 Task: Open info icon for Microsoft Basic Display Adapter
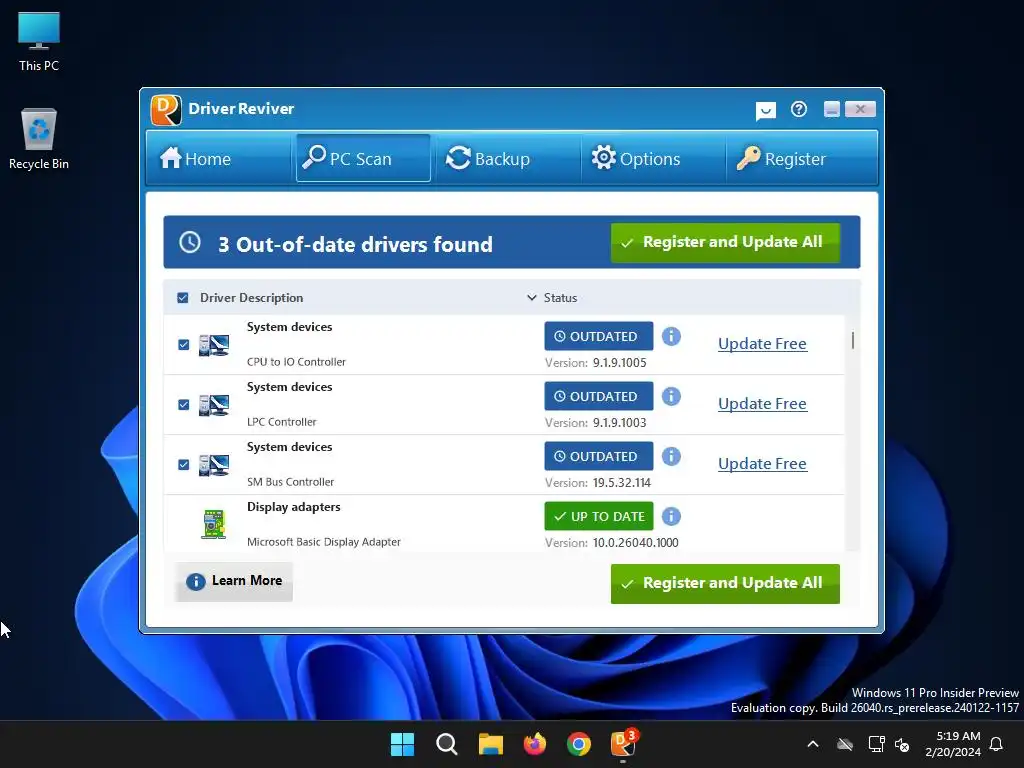point(671,517)
